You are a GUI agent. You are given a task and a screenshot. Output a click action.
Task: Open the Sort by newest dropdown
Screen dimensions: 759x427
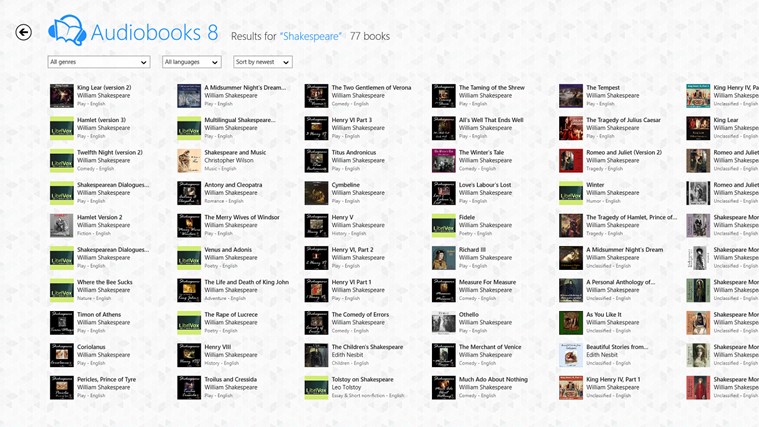(262, 62)
